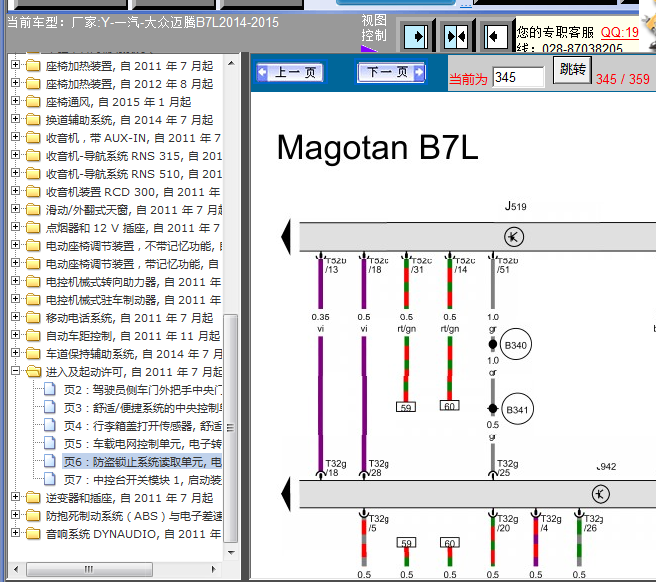Screen dimensions: 656x582
Task: Expand 换道辅助系统 node
Action: [x=15, y=119]
